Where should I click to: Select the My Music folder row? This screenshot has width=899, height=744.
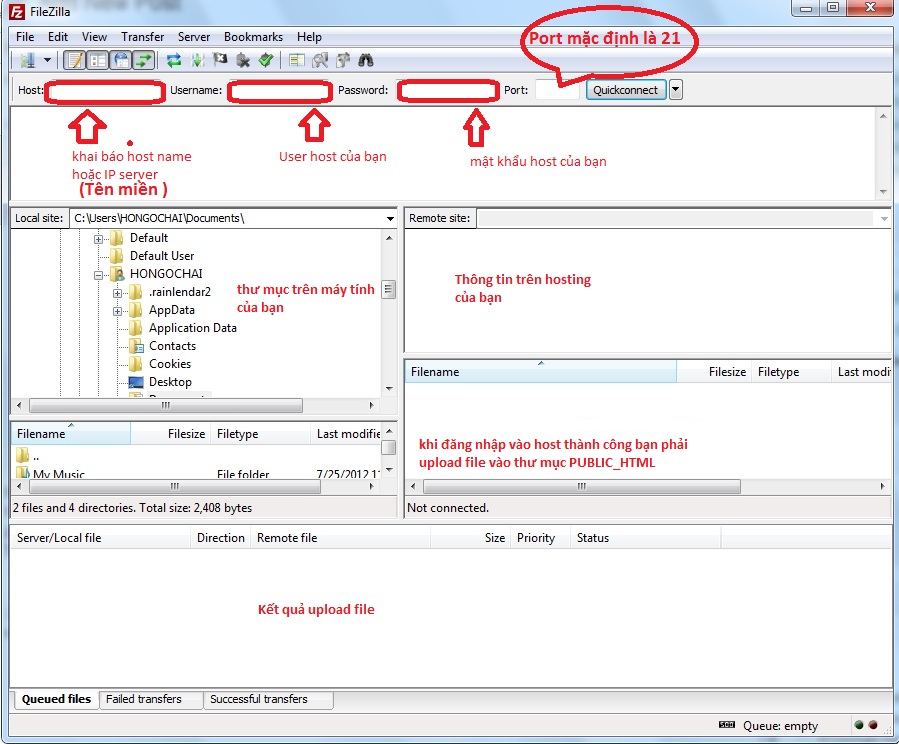[x=196, y=473]
